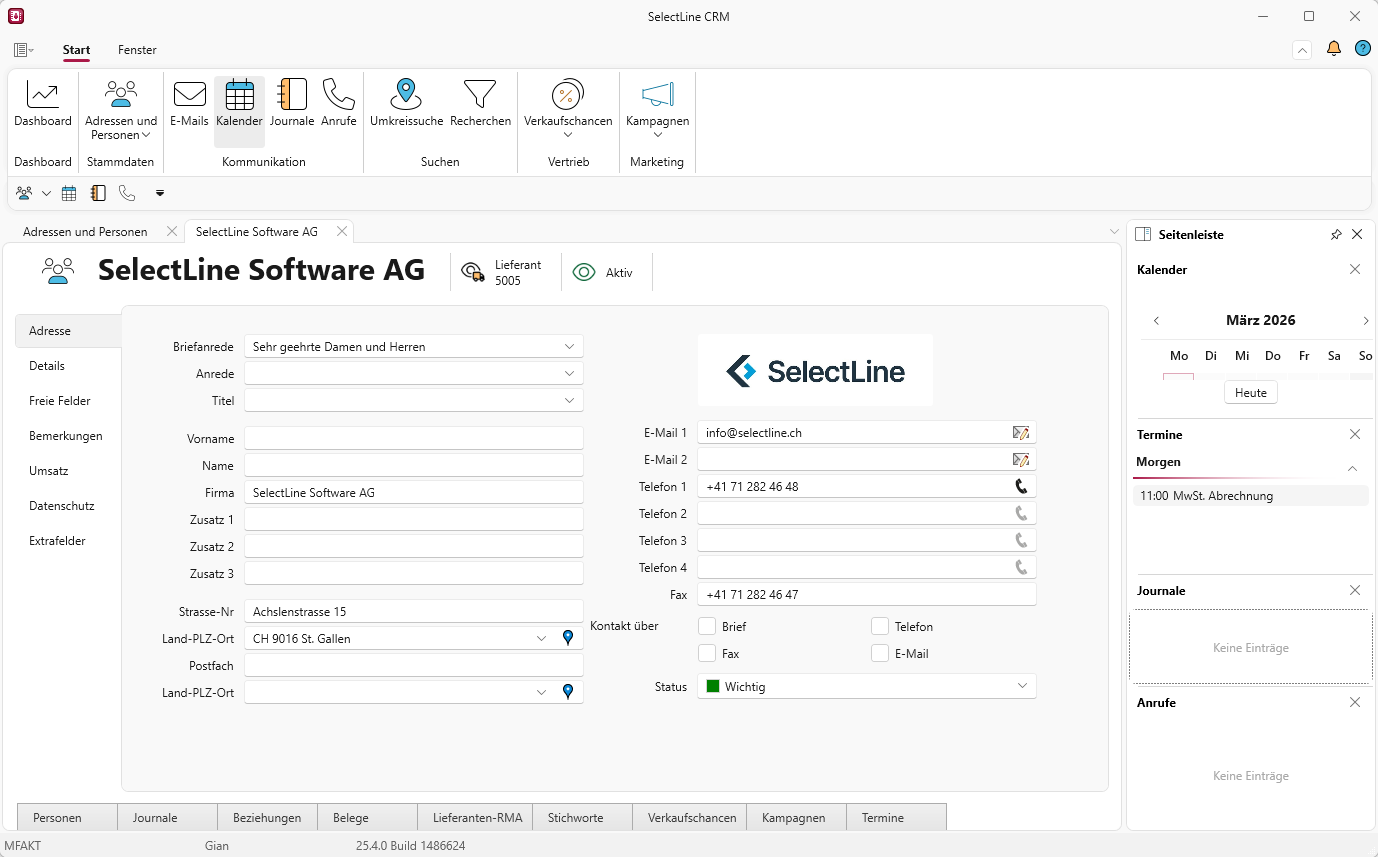Tick the E-Mail contact checkbox
Screen dimensions: 1378x857
click(880, 654)
